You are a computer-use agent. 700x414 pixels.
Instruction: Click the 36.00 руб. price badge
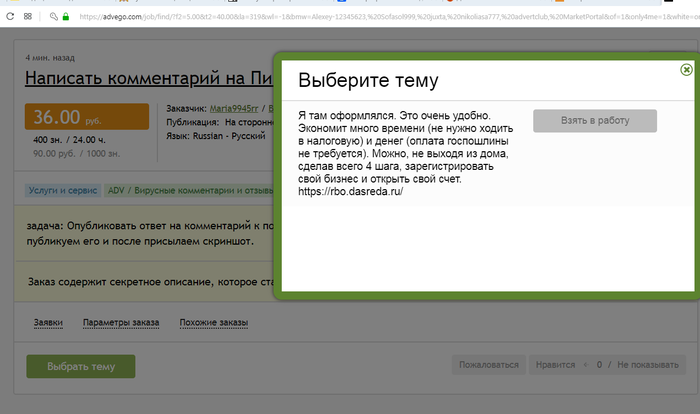tap(87, 117)
